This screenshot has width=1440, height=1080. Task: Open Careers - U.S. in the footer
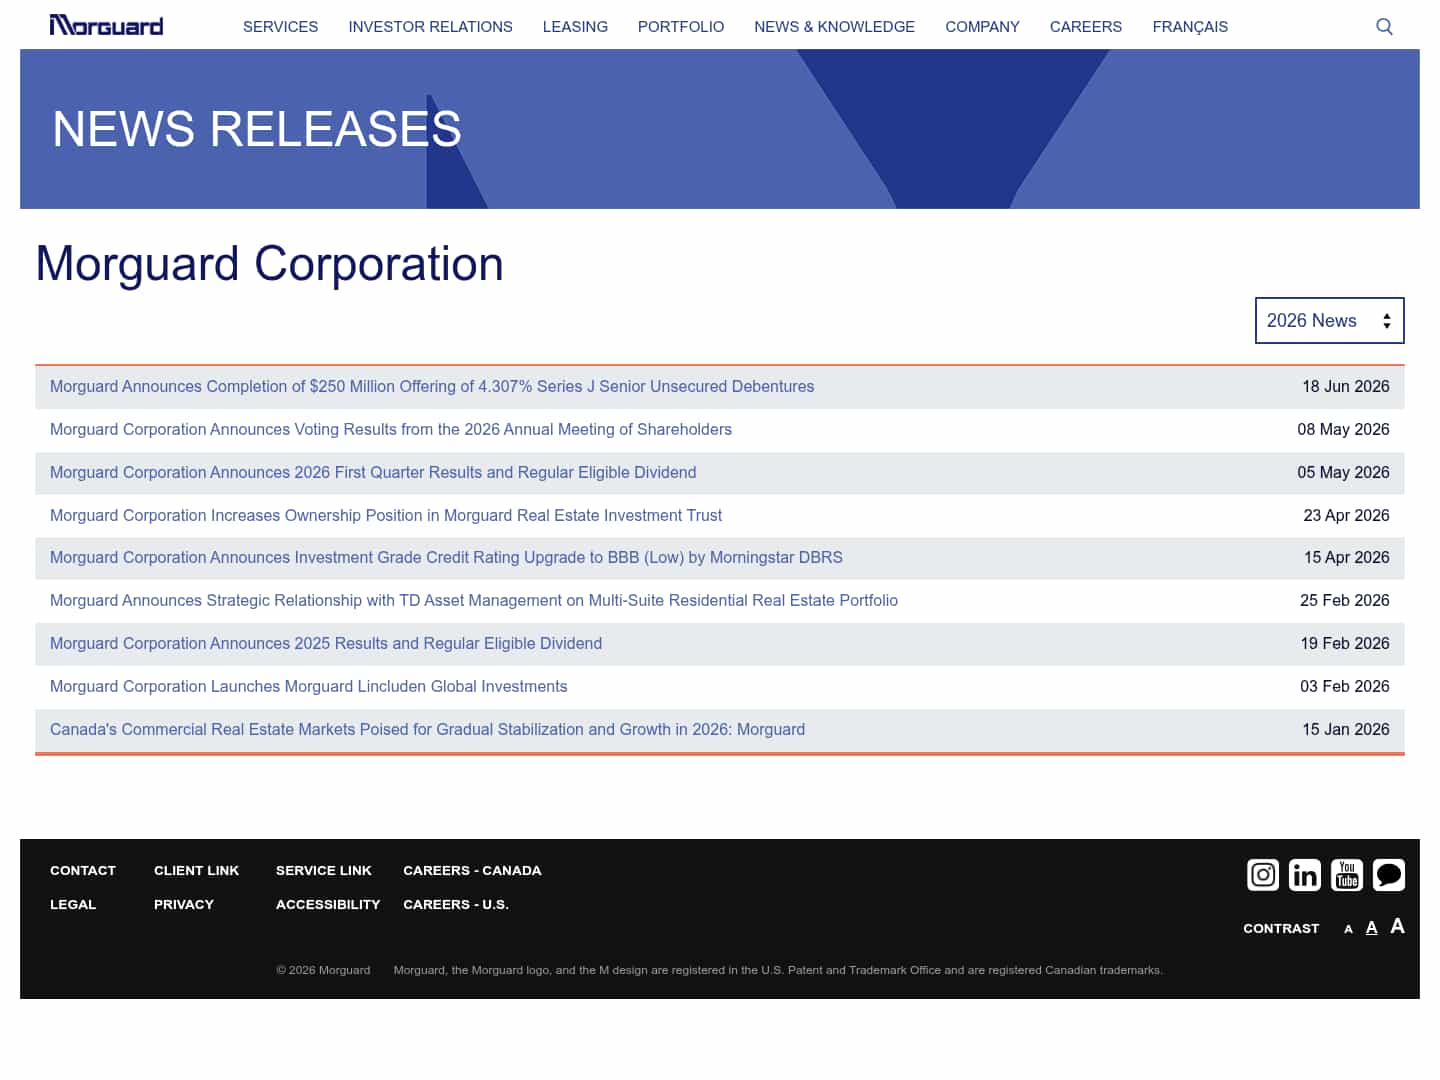(456, 904)
